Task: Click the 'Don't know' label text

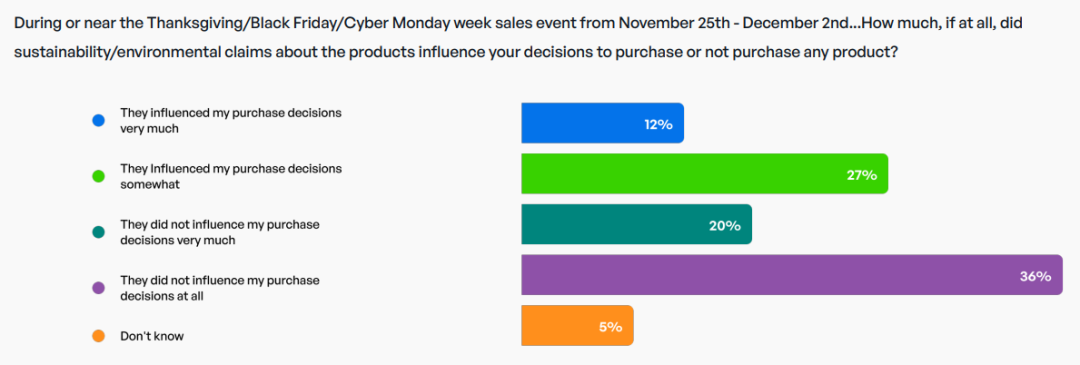Action: pos(152,336)
